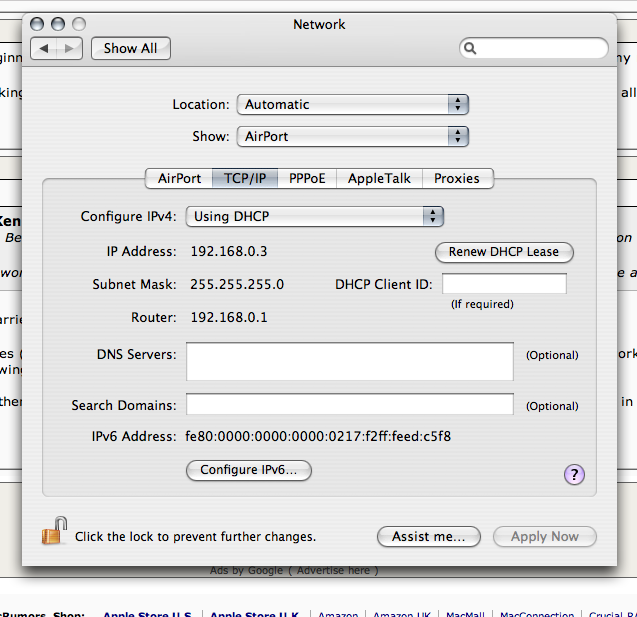Click the (Optional) note beside Search Domains

tap(552, 406)
